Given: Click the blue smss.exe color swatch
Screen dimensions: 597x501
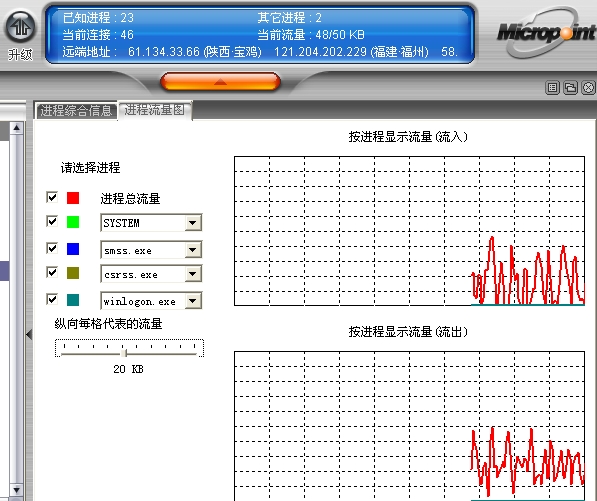Looking at the screenshot, I should [73, 249].
